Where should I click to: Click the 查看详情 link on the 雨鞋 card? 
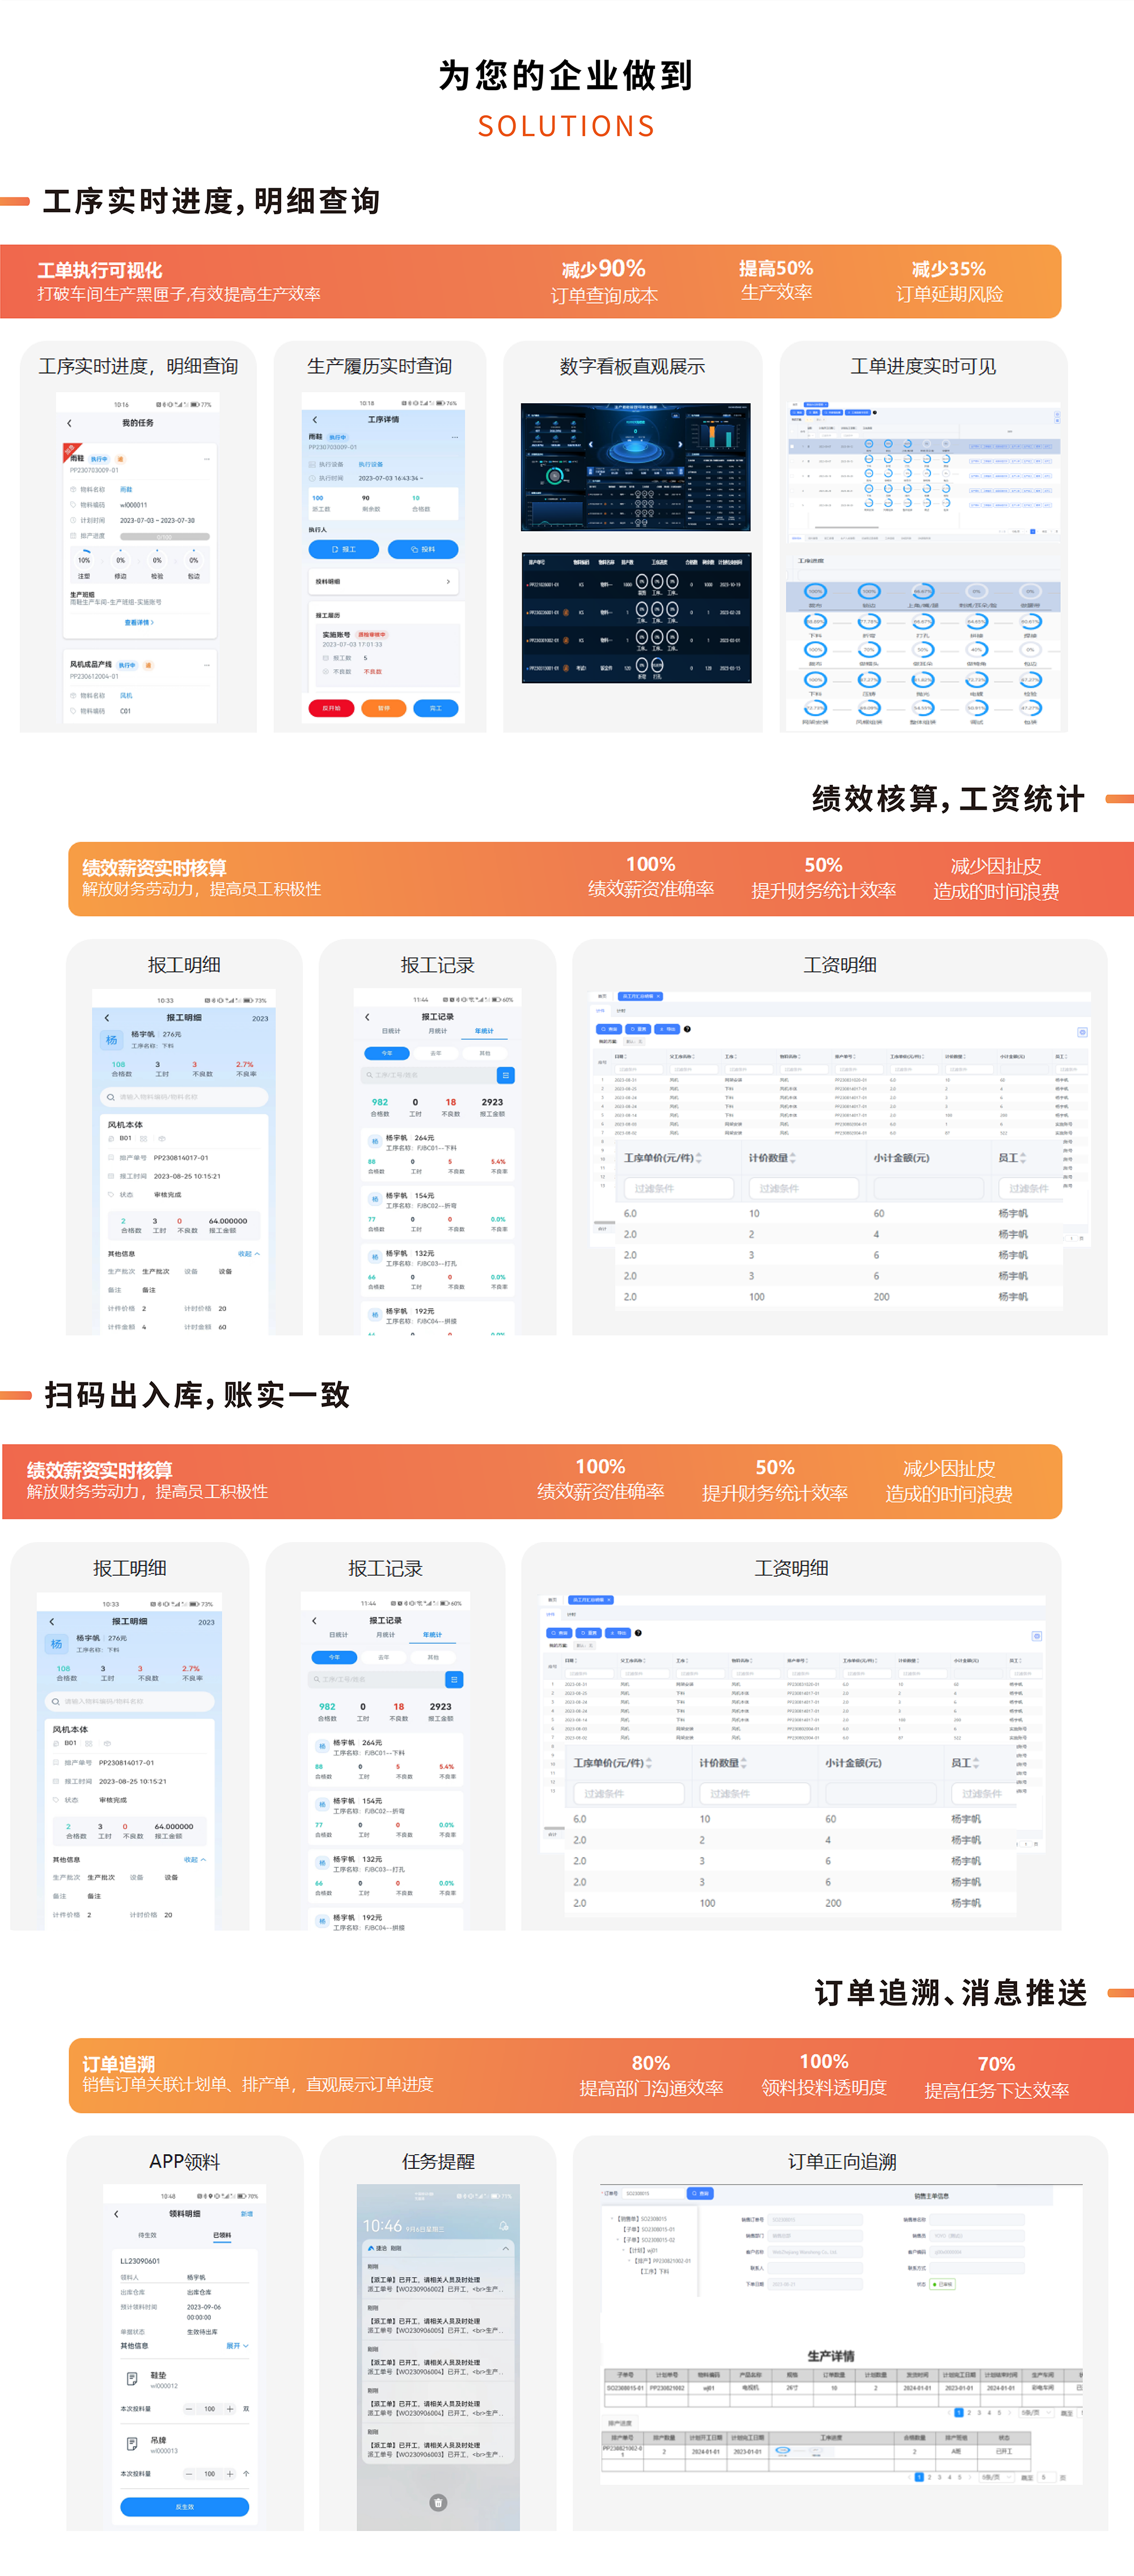pyautogui.click(x=139, y=622)
